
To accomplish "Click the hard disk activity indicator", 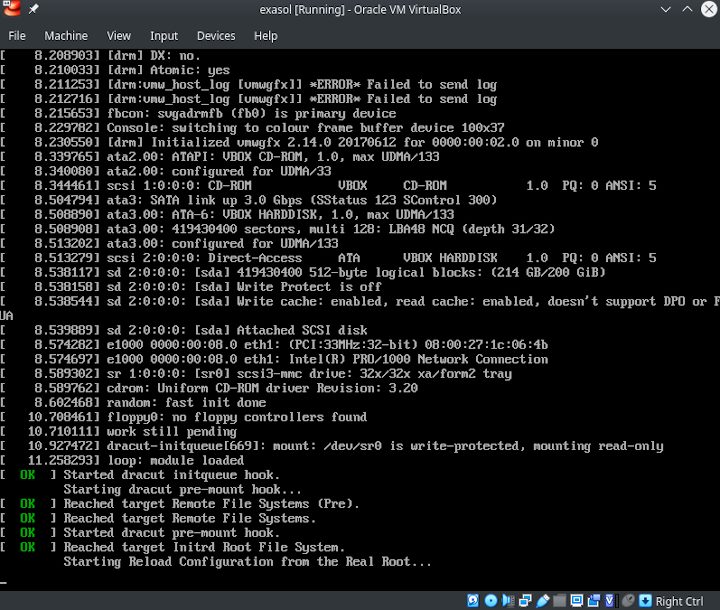I will tap(473, 600).
